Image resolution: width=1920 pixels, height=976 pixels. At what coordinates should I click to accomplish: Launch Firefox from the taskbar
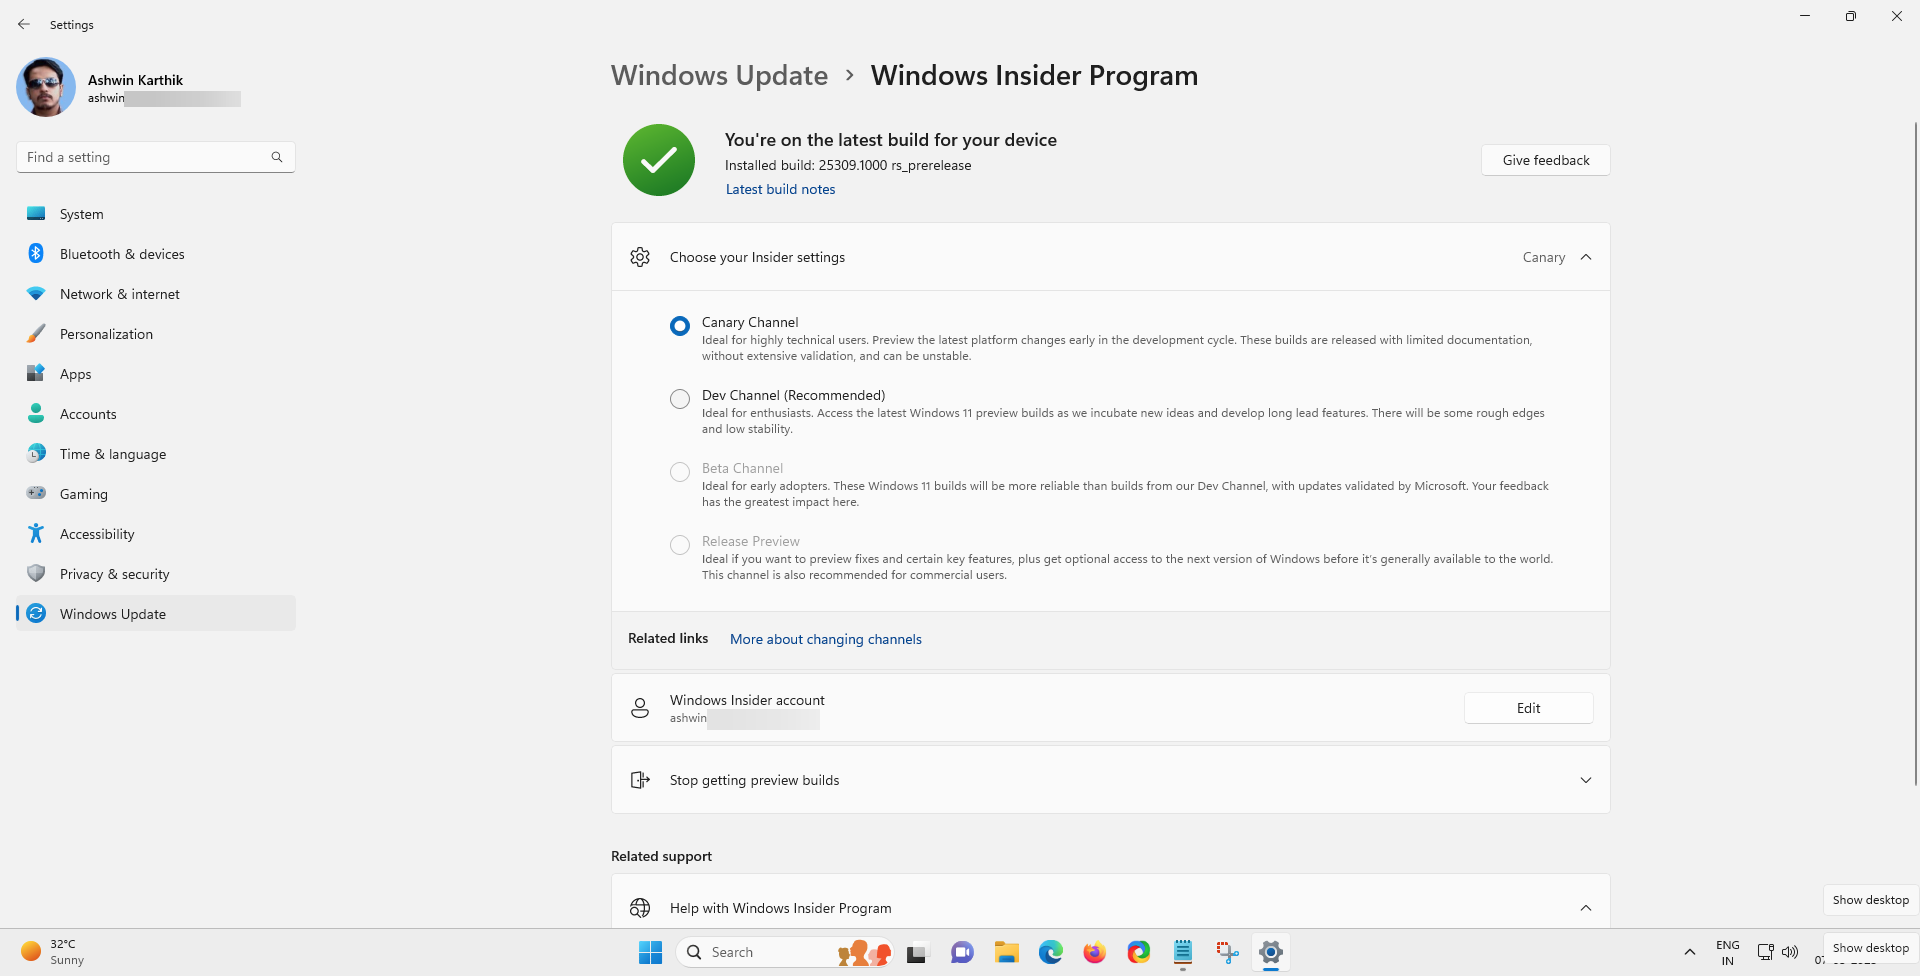pos(1094,952)
